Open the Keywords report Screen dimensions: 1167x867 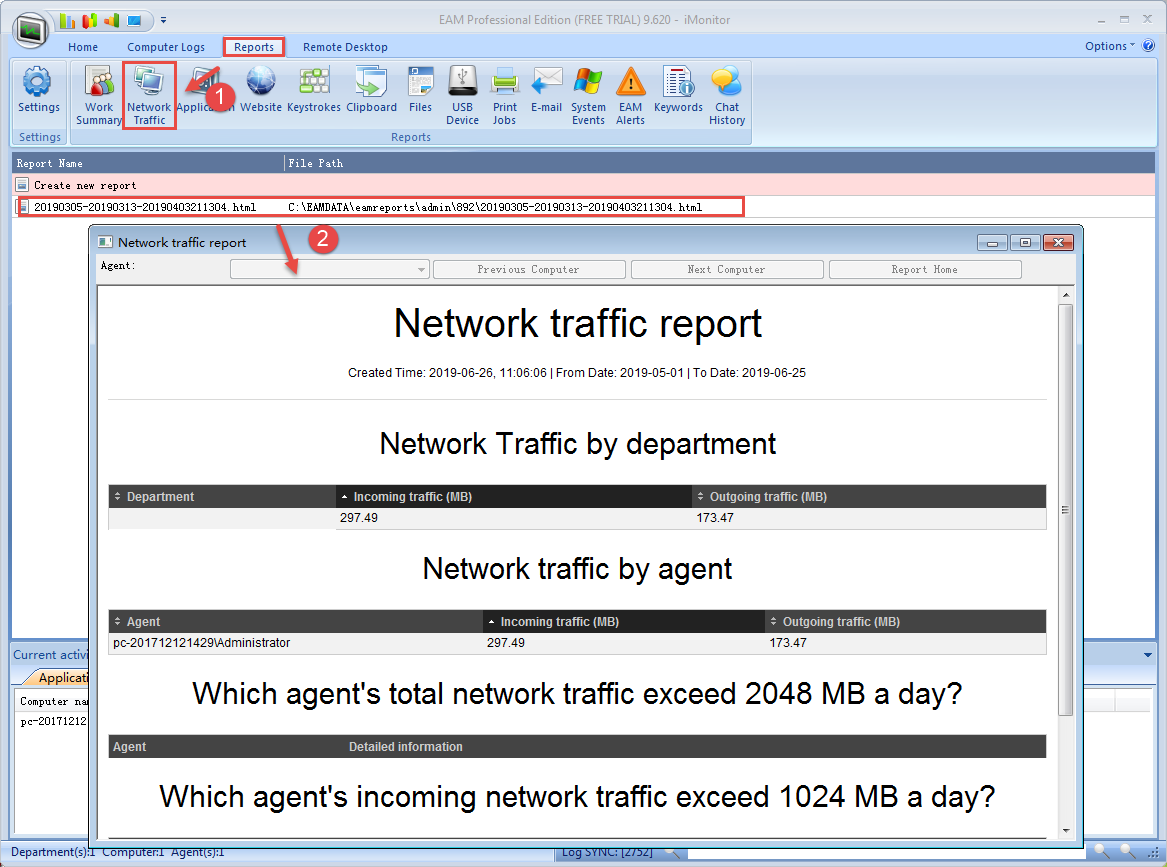[678, 91]
